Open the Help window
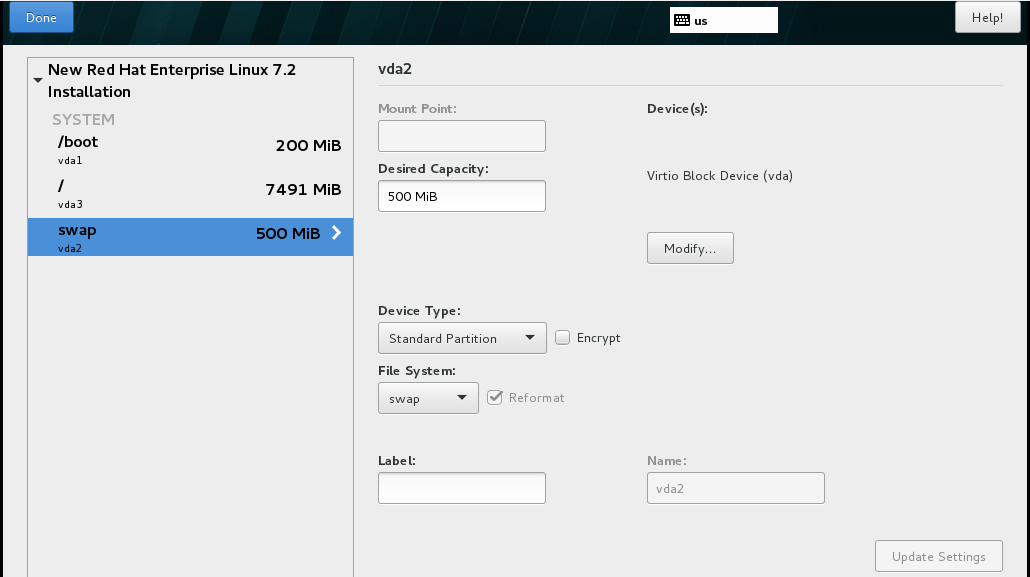Viewport: 1030px width, 577px height. 987,17
